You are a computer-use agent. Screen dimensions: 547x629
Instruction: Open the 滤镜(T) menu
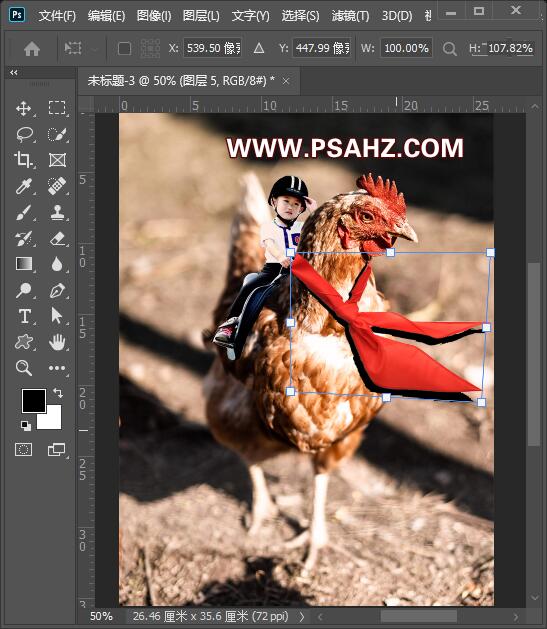pos(350,16)
